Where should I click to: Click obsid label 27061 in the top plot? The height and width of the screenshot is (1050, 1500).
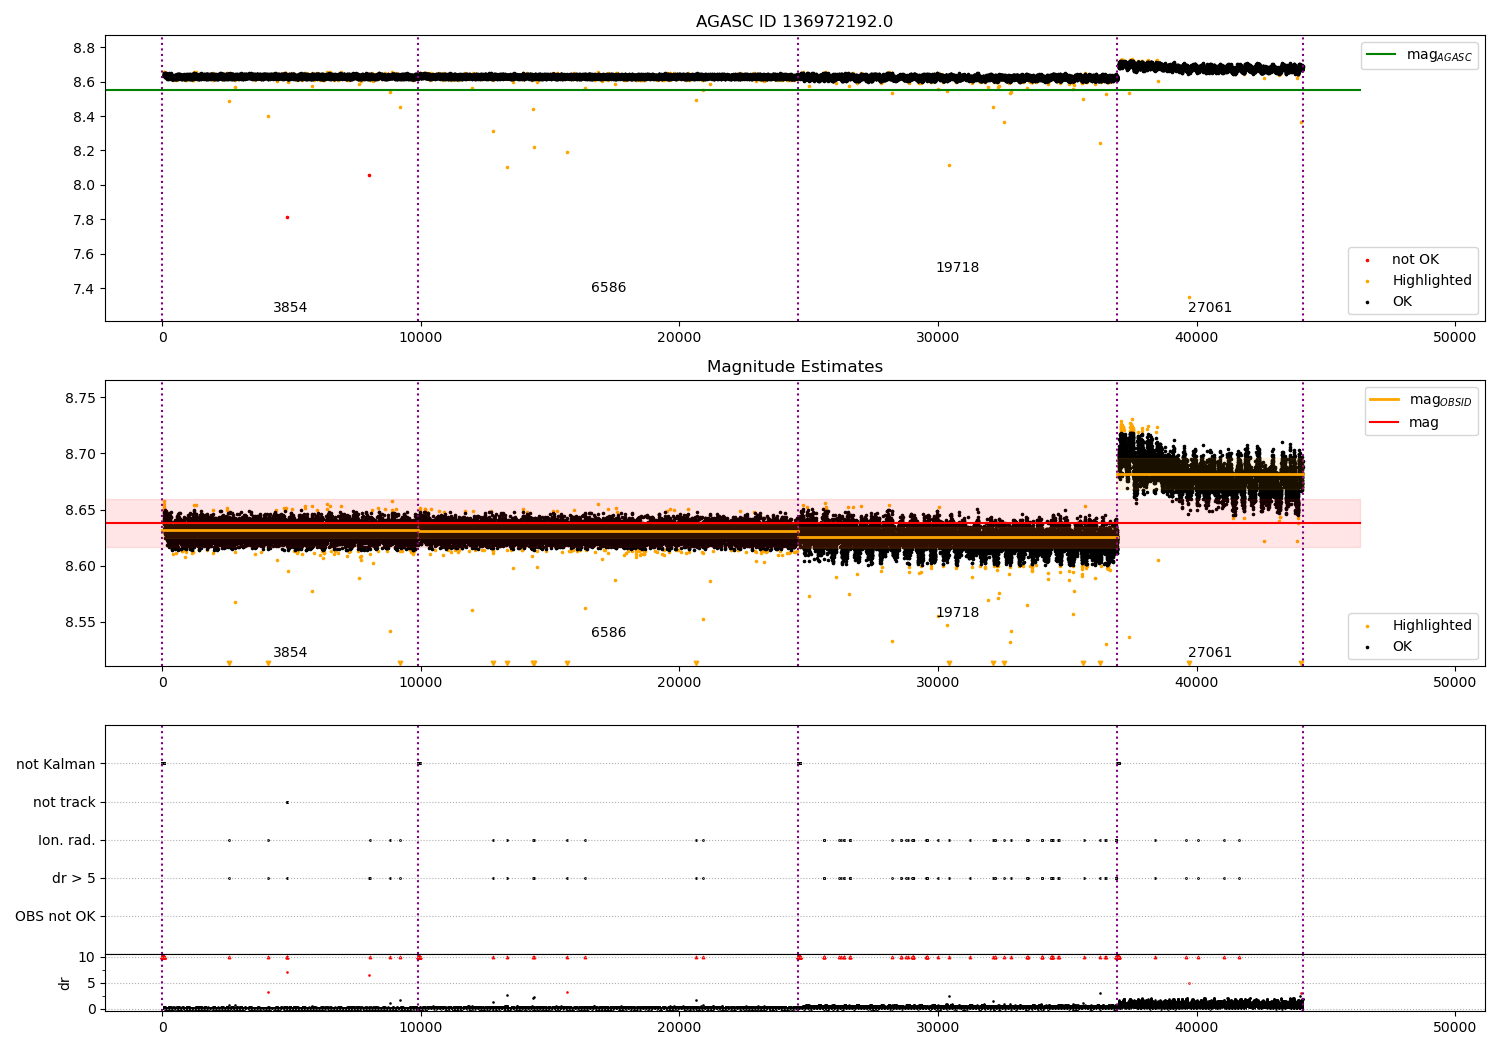click(1210, 308)
